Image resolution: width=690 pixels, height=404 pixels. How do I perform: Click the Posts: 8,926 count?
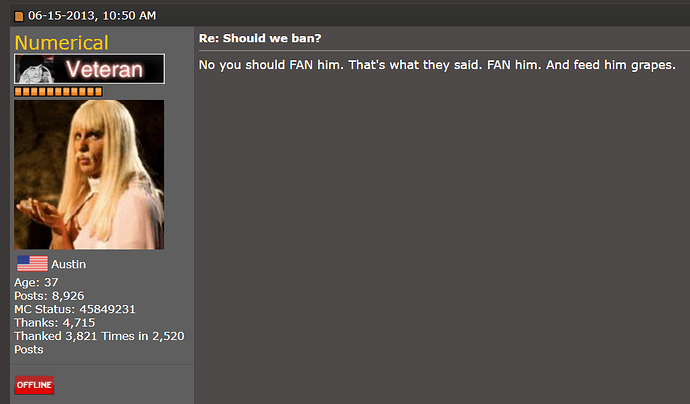click(x=49, y=296)
